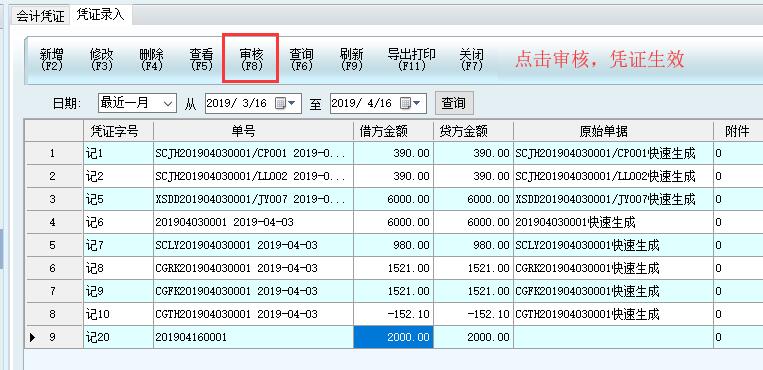Click the 查看 (F5) toolbar button
Image resolution: width=763 pixels, height=370 pixels.
(201, 59)
